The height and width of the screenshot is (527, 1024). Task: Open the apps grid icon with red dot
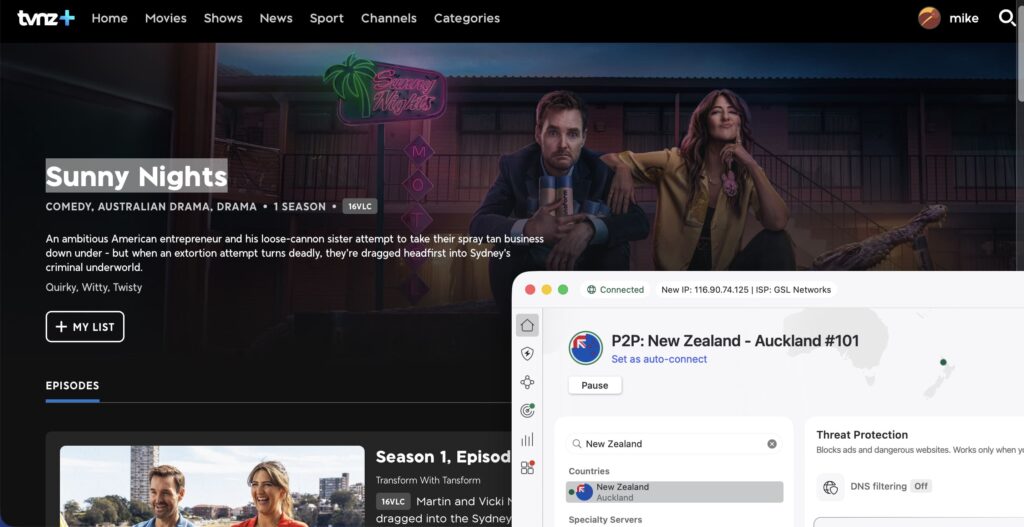coord(527,467)
